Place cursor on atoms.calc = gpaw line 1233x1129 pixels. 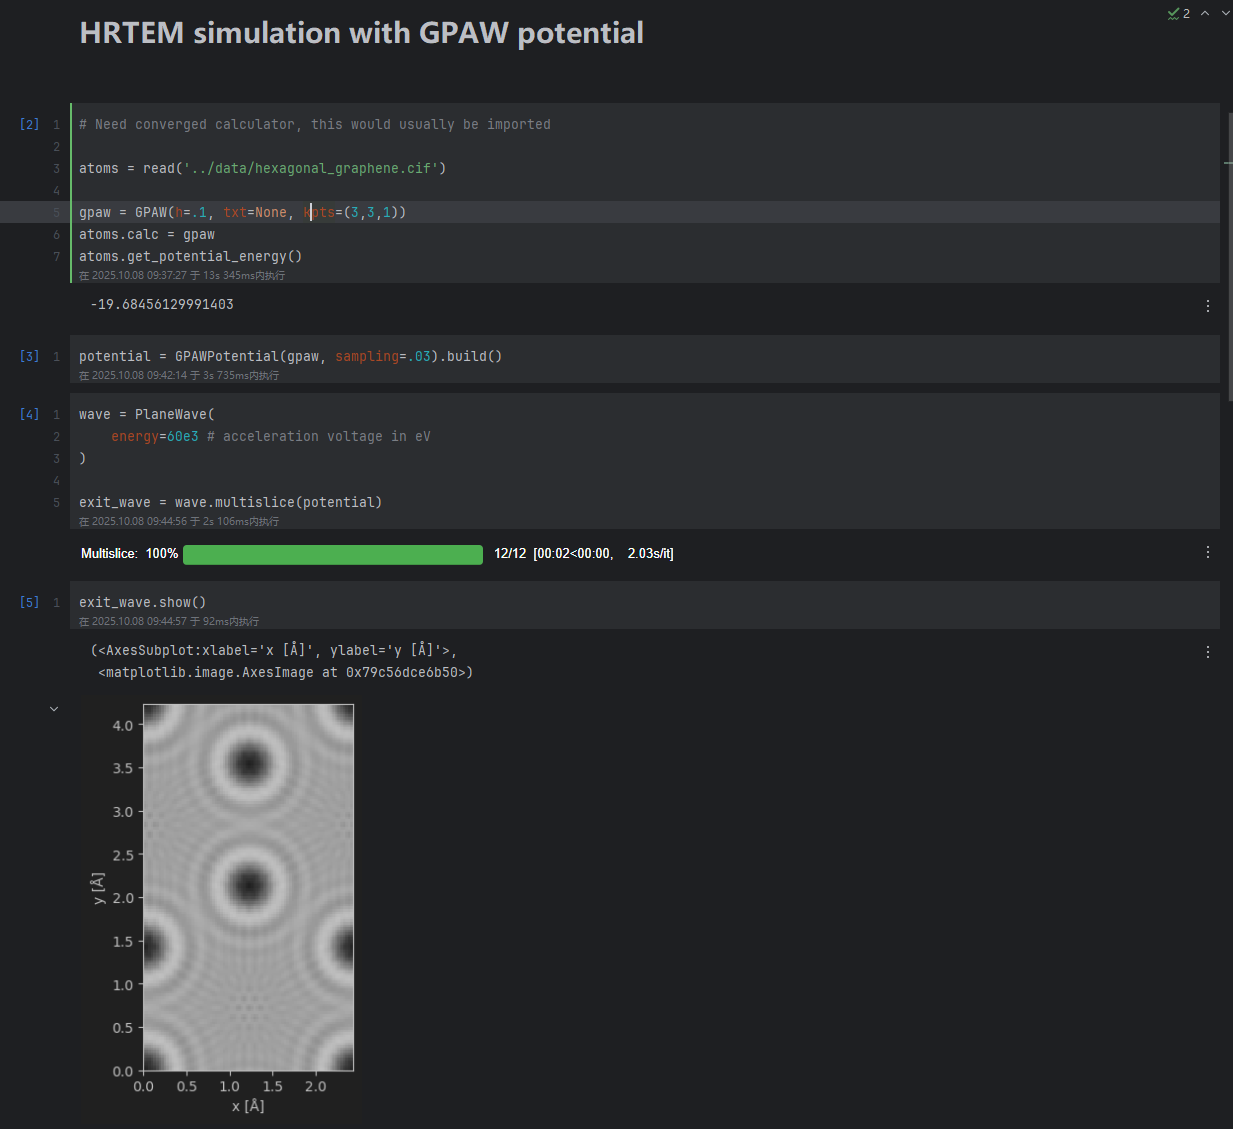(x=147, y=234)
